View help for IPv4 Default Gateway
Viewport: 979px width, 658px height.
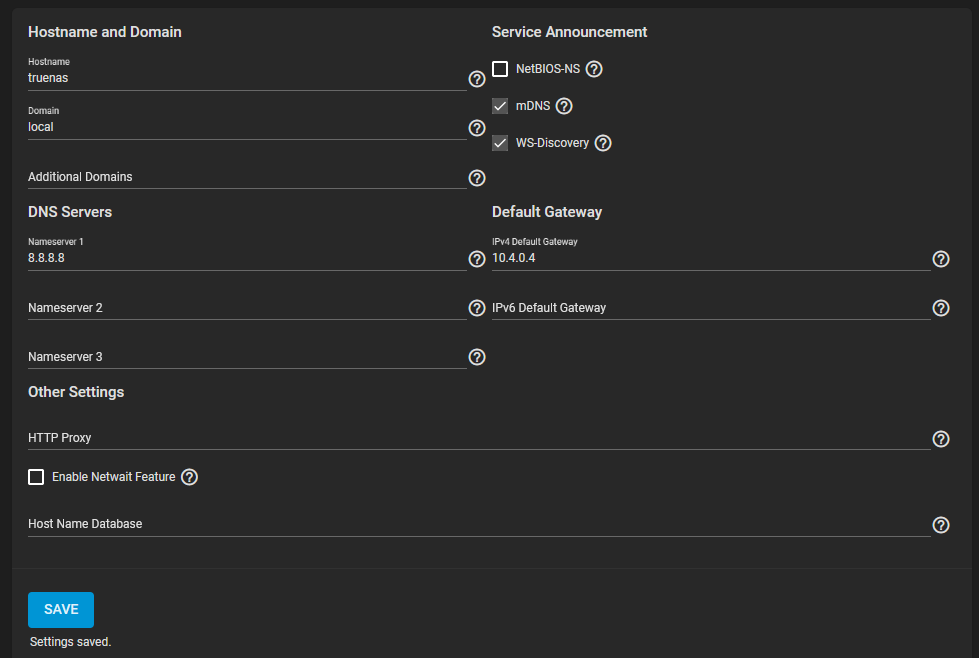pyautogui.click(x=940, y=259)
